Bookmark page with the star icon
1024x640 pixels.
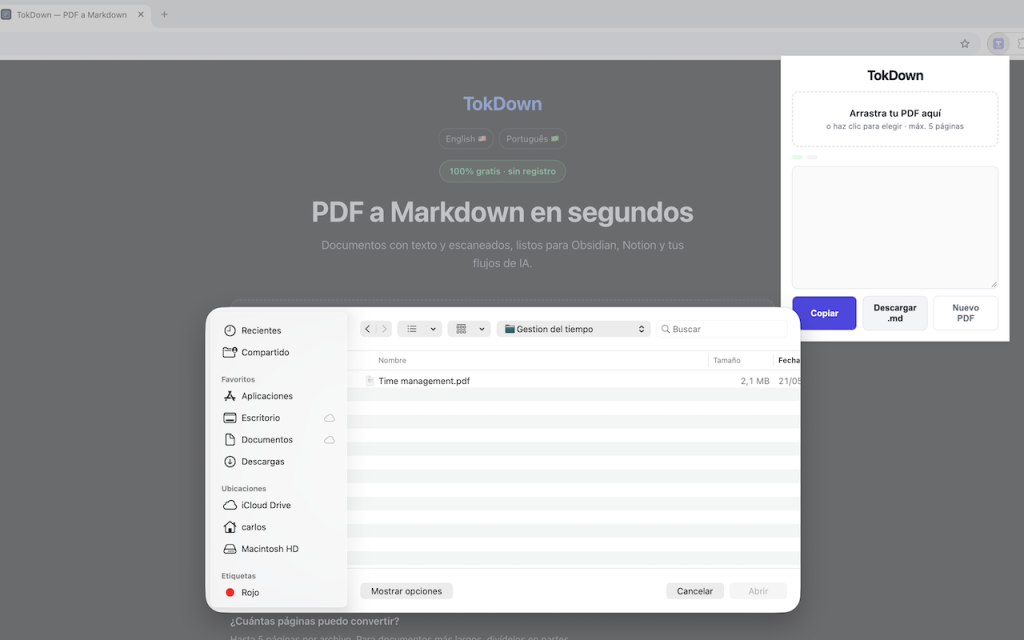[965, 44]
